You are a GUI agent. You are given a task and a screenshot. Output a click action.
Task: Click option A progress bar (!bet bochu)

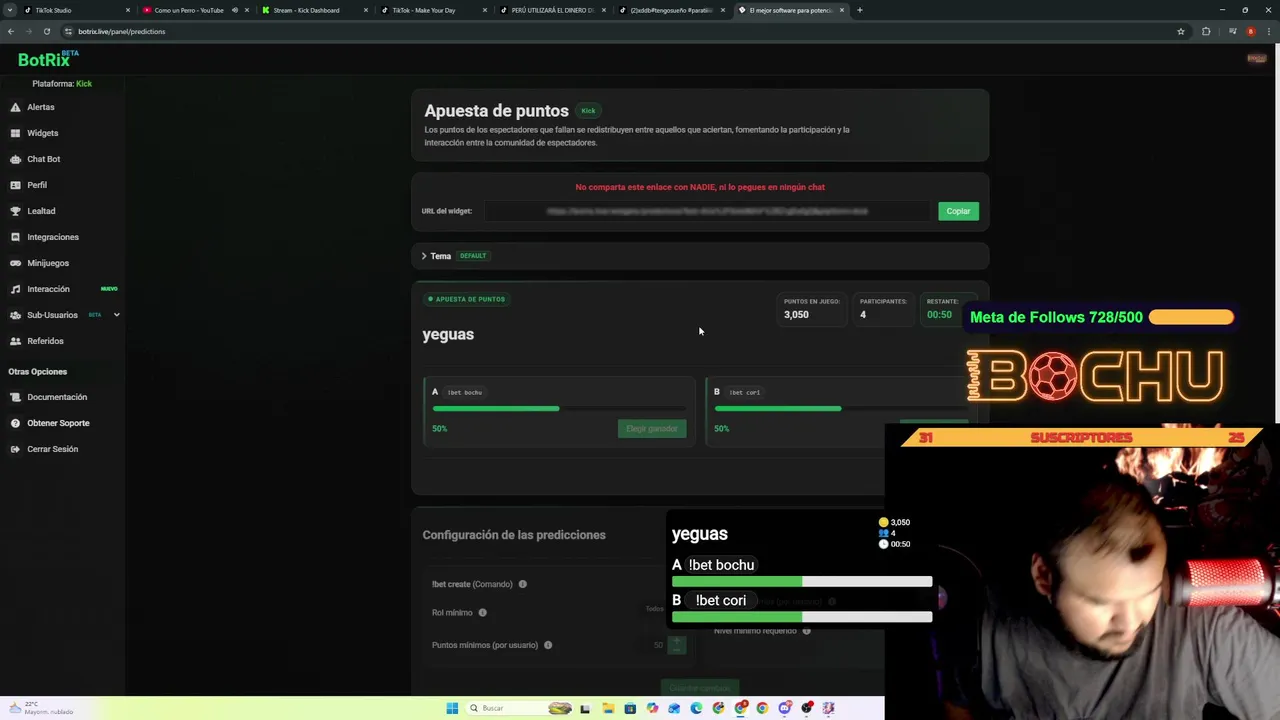click(x=559, y=408)
